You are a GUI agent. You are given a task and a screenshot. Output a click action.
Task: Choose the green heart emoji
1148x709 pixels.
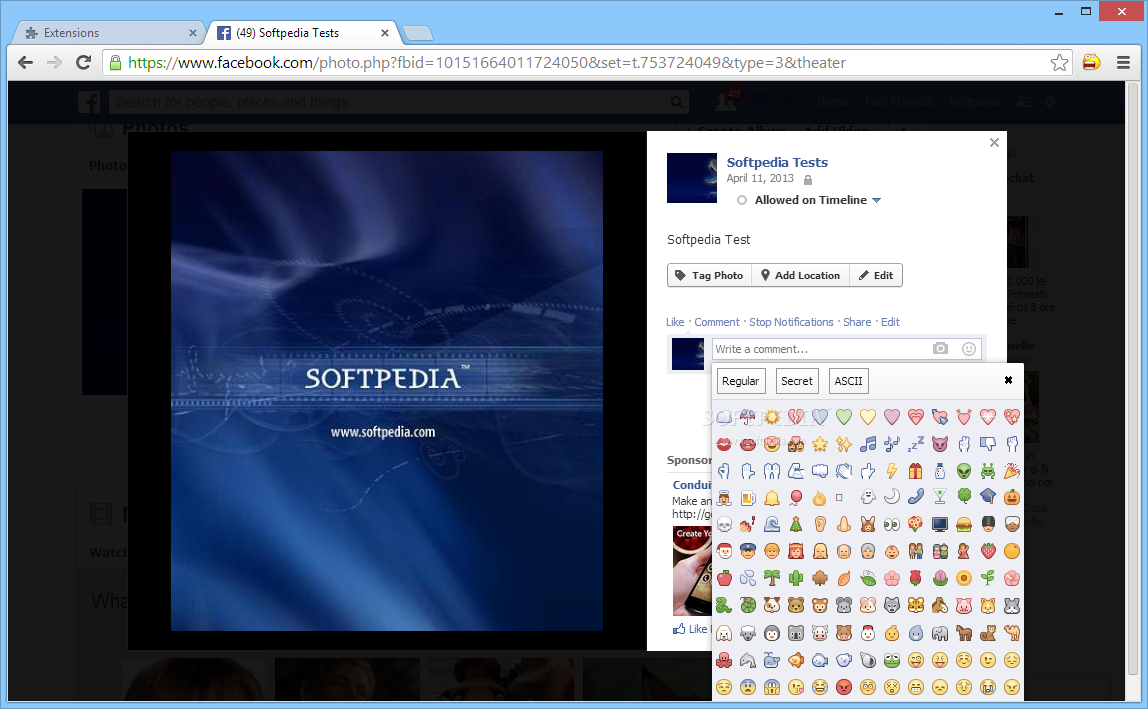coord(843,417)
